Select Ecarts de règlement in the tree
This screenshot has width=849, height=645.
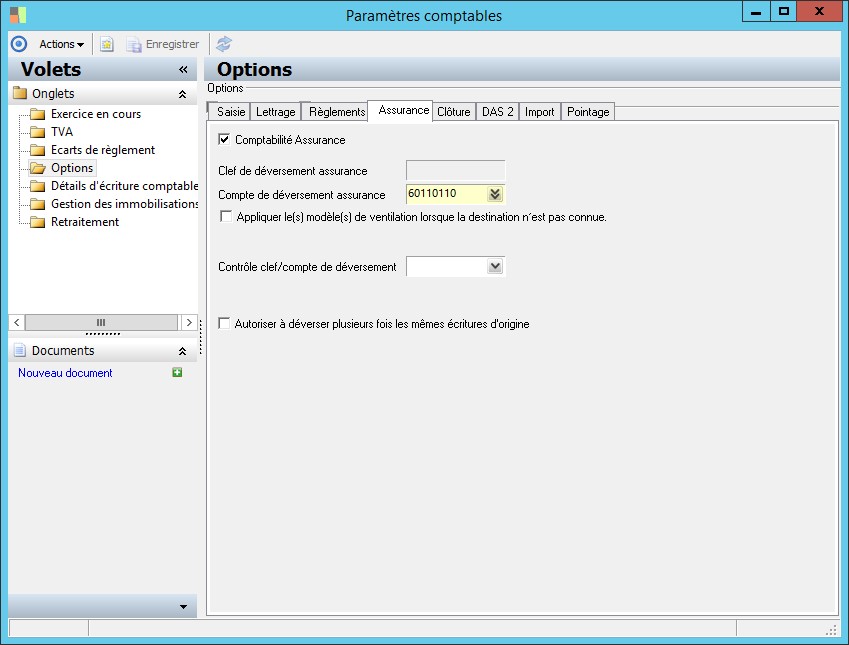point(103,149)
